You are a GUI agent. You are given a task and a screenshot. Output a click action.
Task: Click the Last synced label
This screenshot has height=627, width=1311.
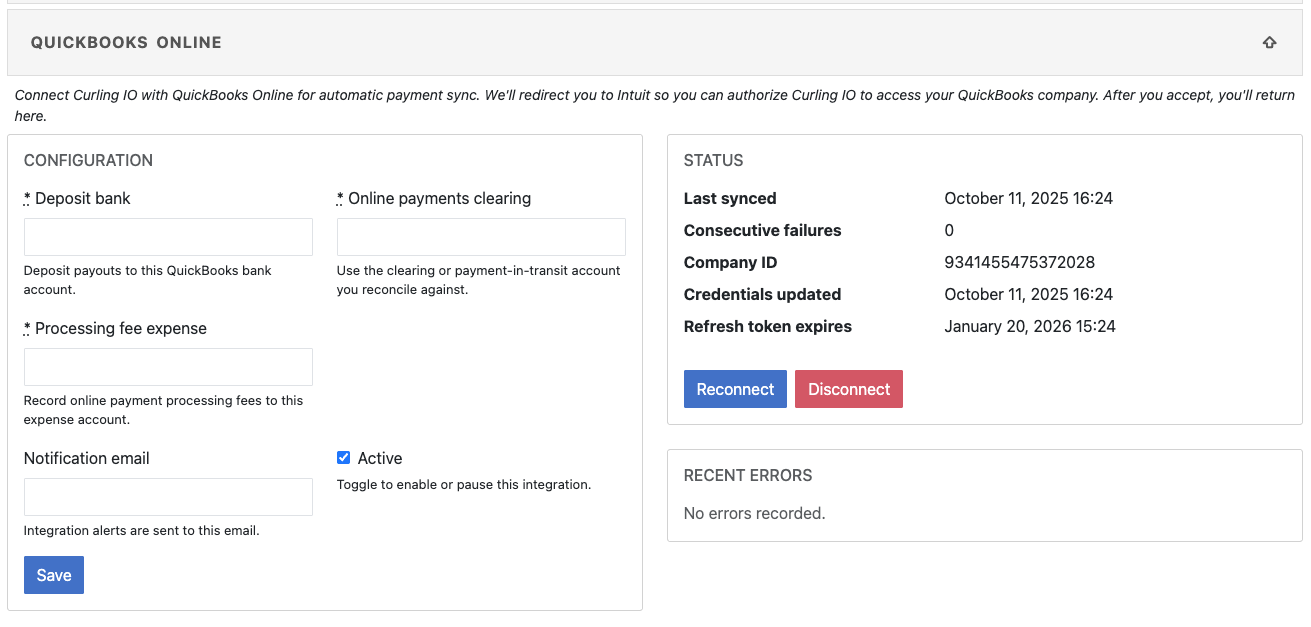pyautogui.click(x=730, y=198)
